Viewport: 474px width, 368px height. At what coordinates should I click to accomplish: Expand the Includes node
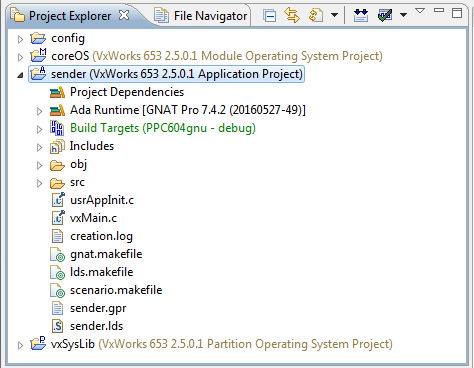[x=39, y=147]
